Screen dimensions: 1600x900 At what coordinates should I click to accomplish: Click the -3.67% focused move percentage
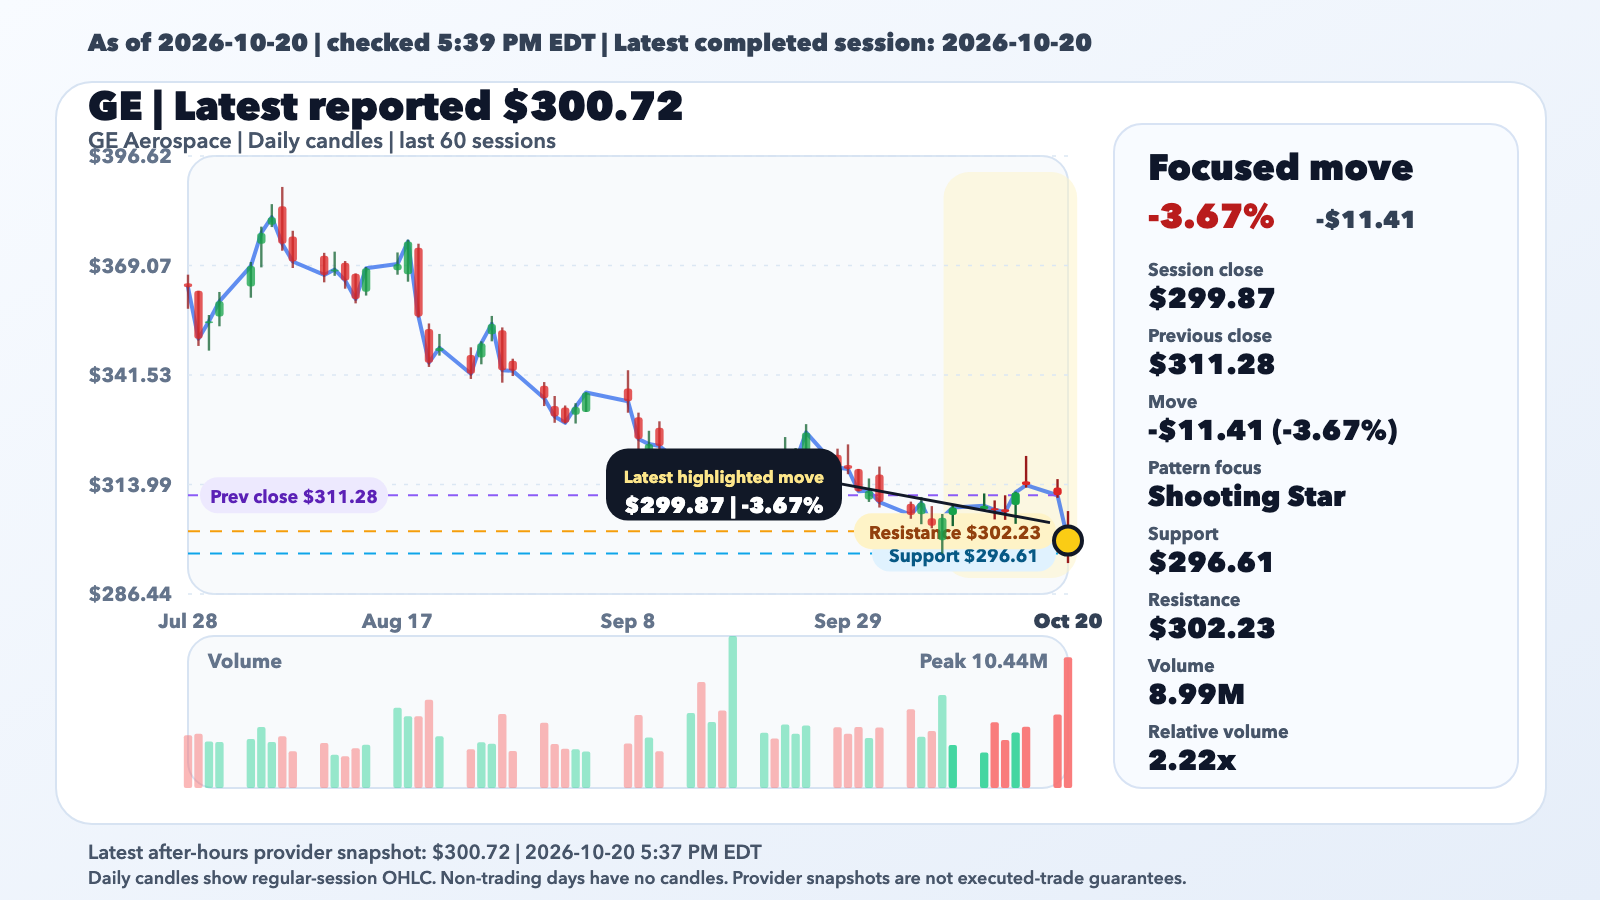1211,216
